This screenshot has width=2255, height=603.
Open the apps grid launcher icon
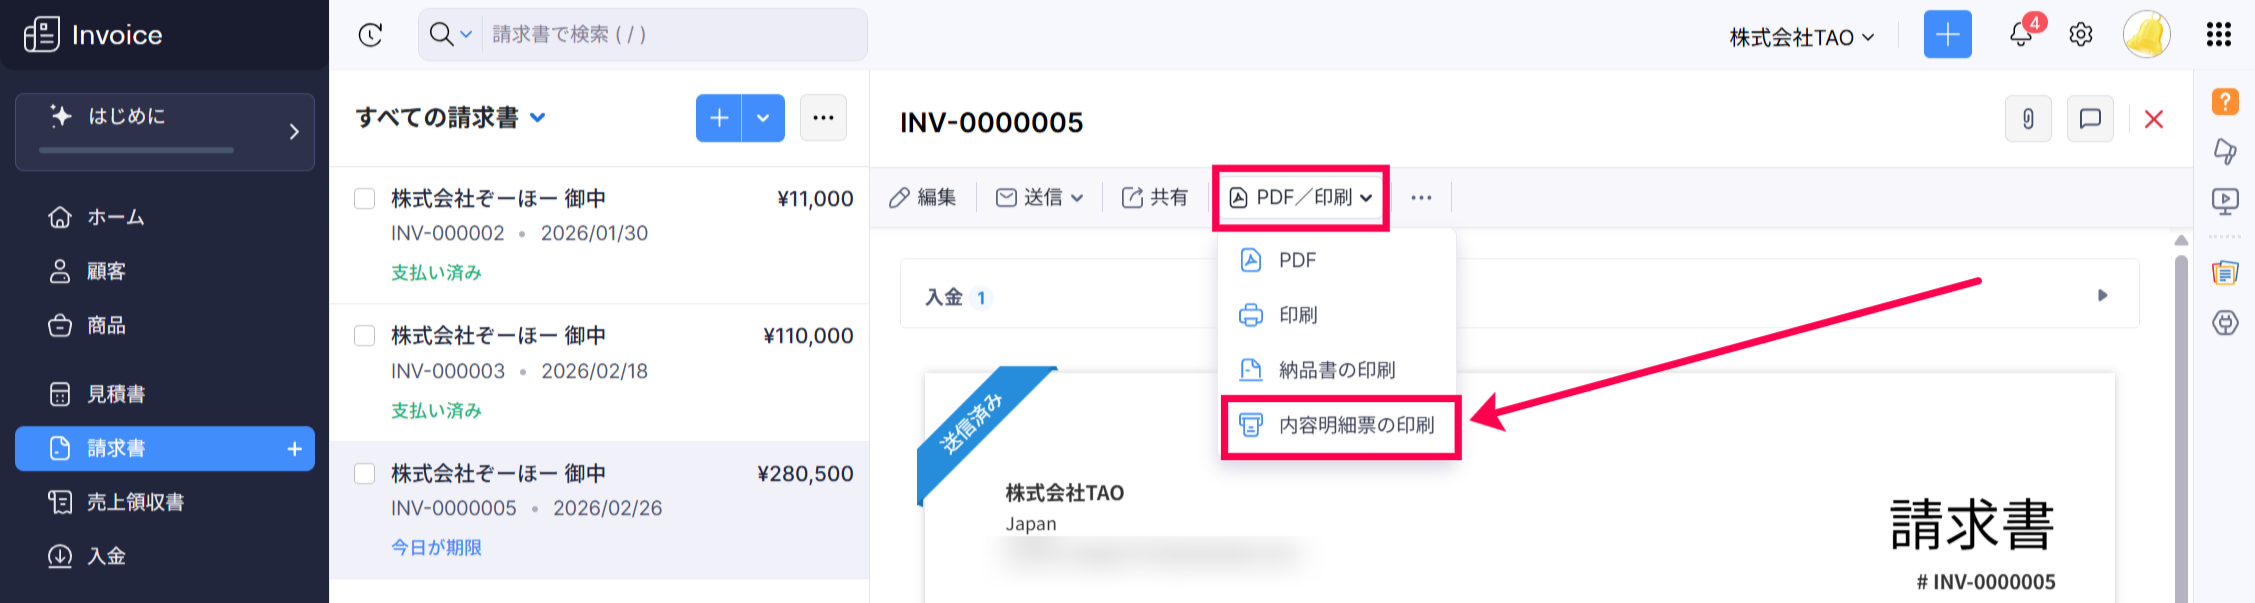(2218, 35)
